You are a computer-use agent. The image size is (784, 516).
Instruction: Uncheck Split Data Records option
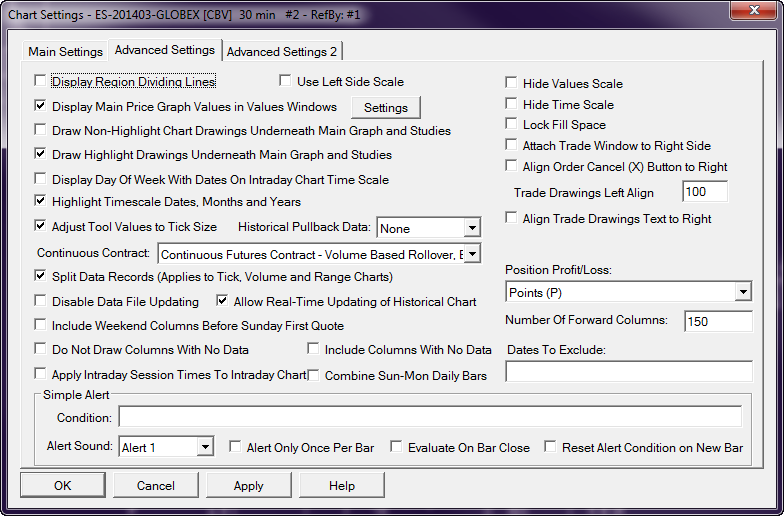40,276
